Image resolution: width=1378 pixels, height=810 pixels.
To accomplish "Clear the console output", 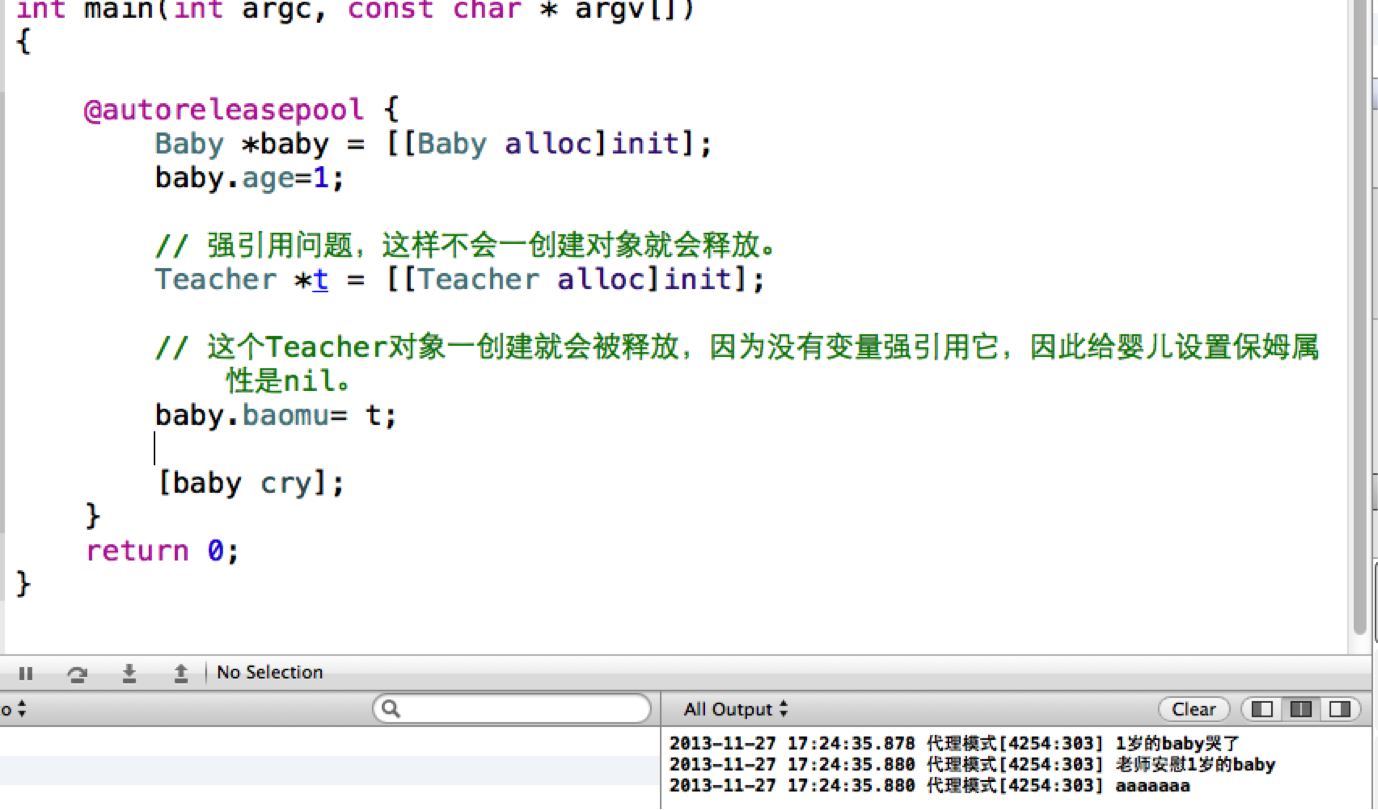I will click(1193, 709).
